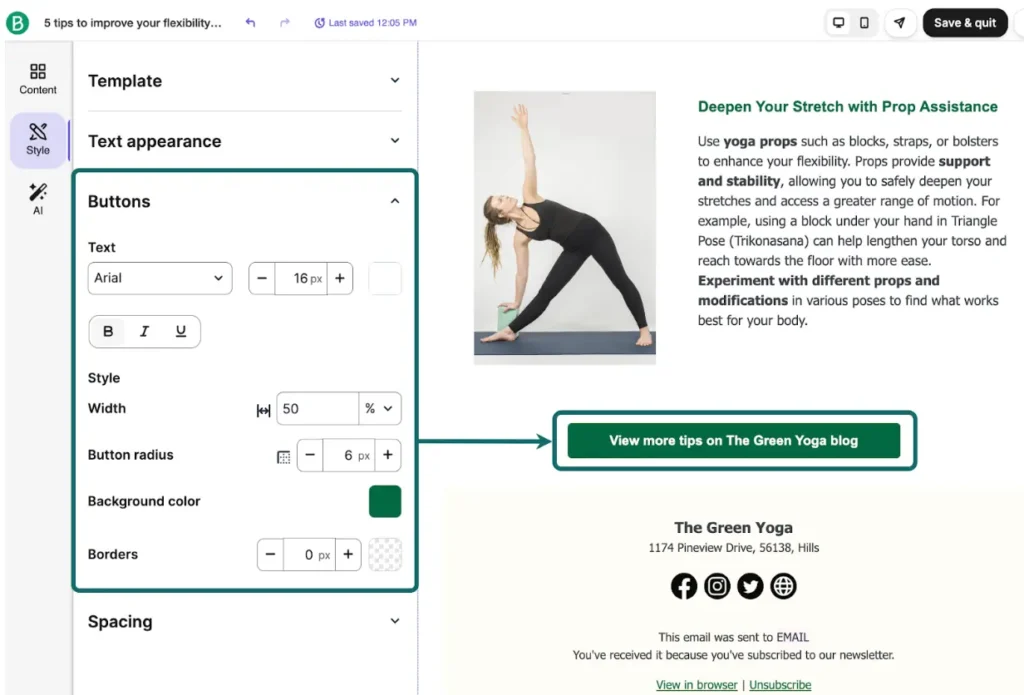The width and height of the screenshot is (1024, 695).
Task: Click the Save & quit button
Action: (964, 22)
